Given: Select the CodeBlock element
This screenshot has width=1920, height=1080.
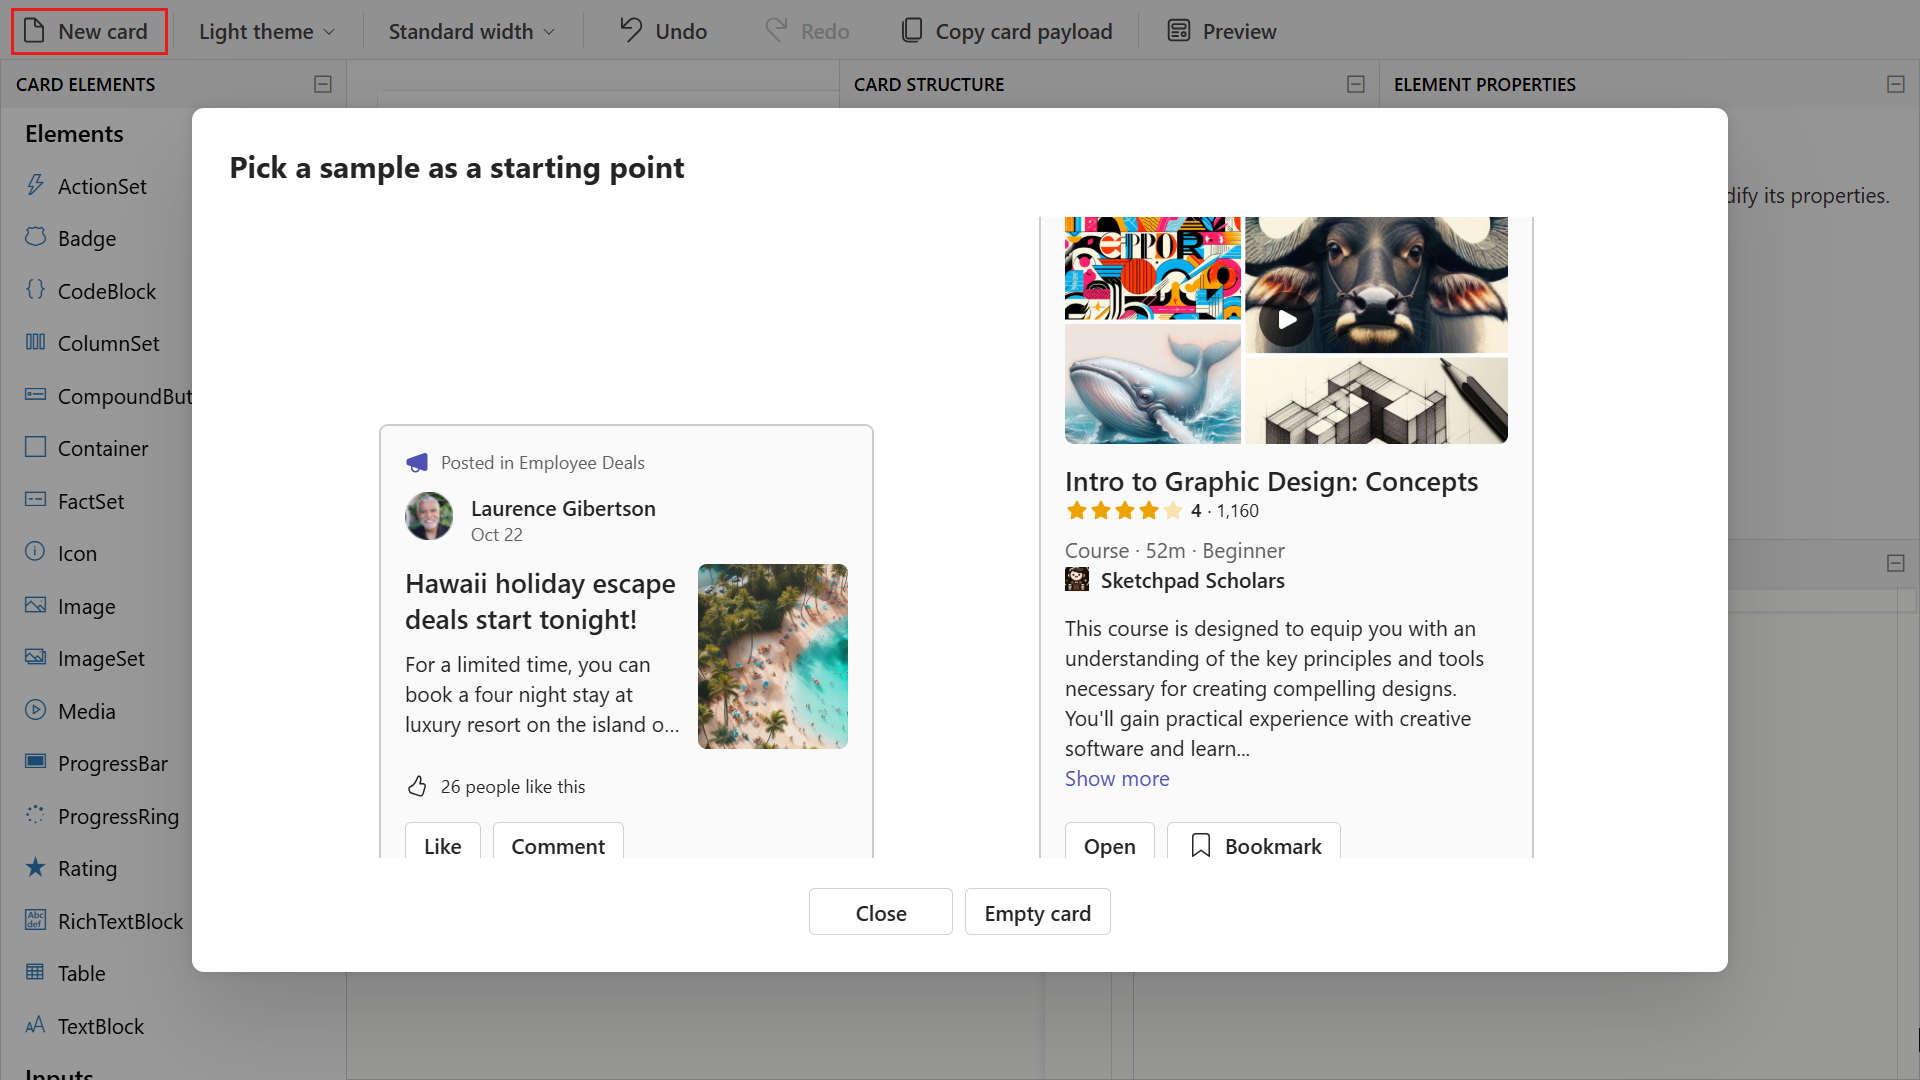Looking at the screenshot, I should point(106,291).
